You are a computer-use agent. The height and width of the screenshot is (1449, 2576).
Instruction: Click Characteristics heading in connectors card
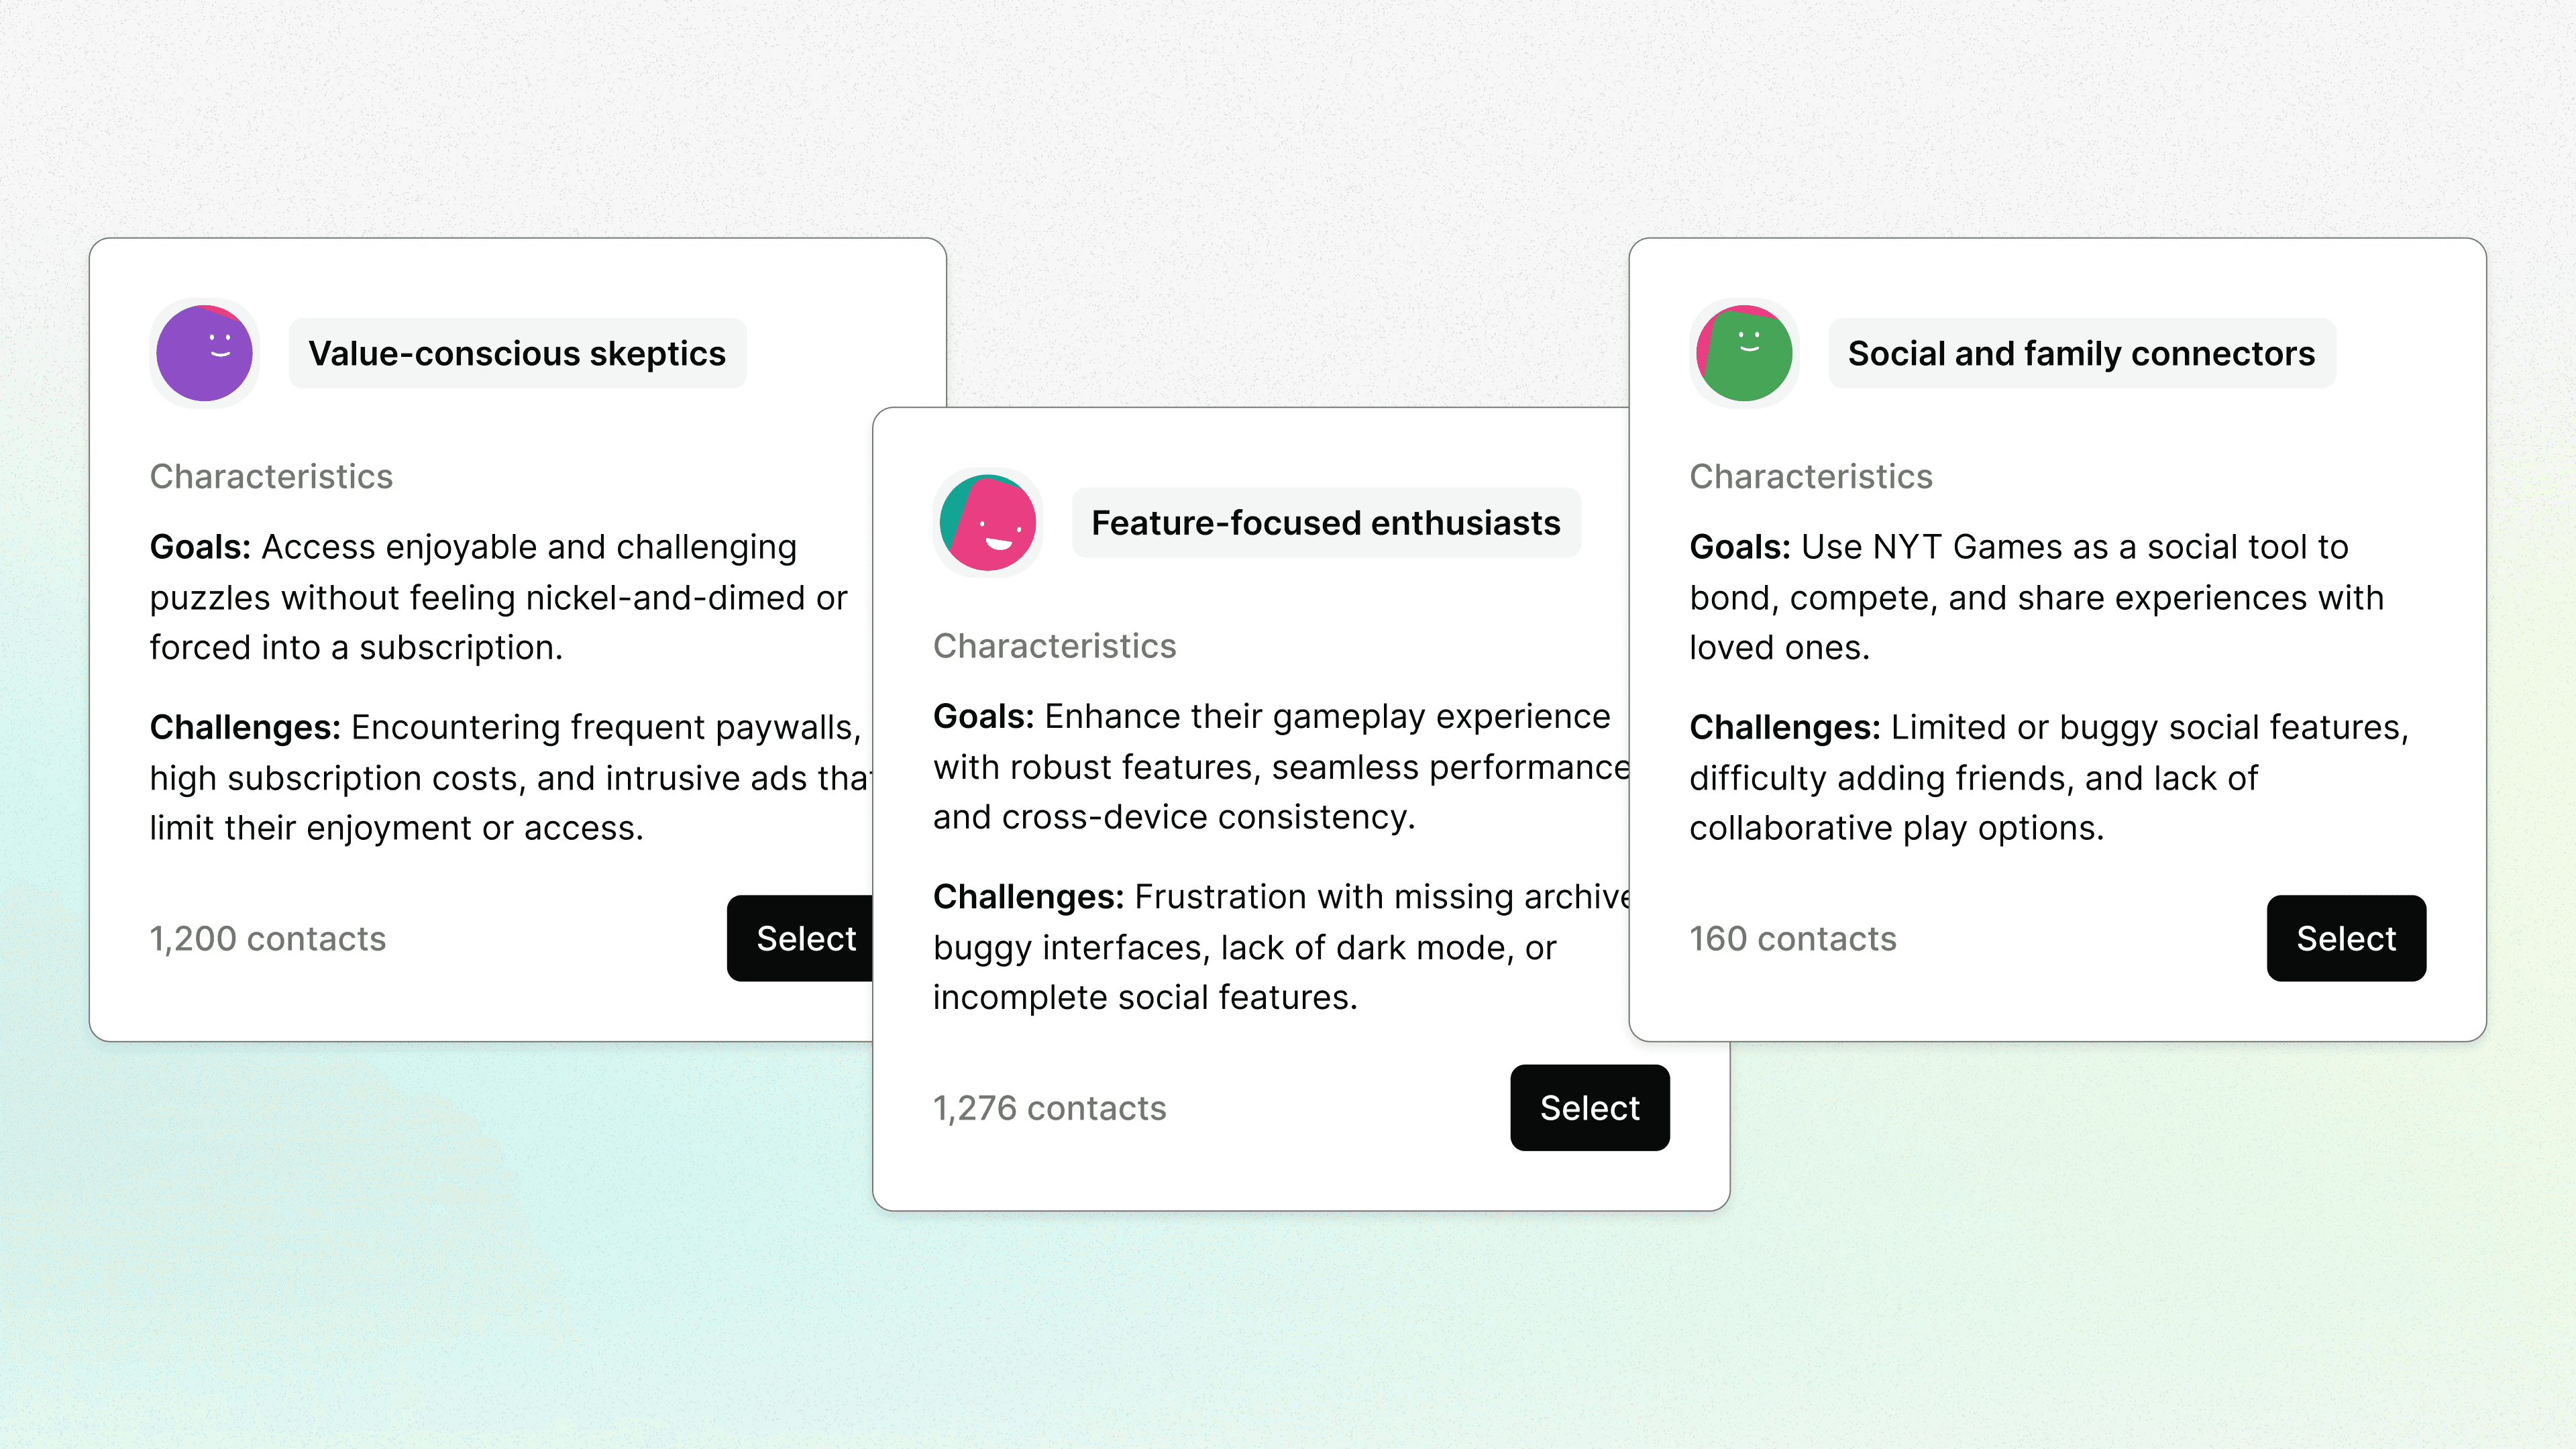point(1811,476)
